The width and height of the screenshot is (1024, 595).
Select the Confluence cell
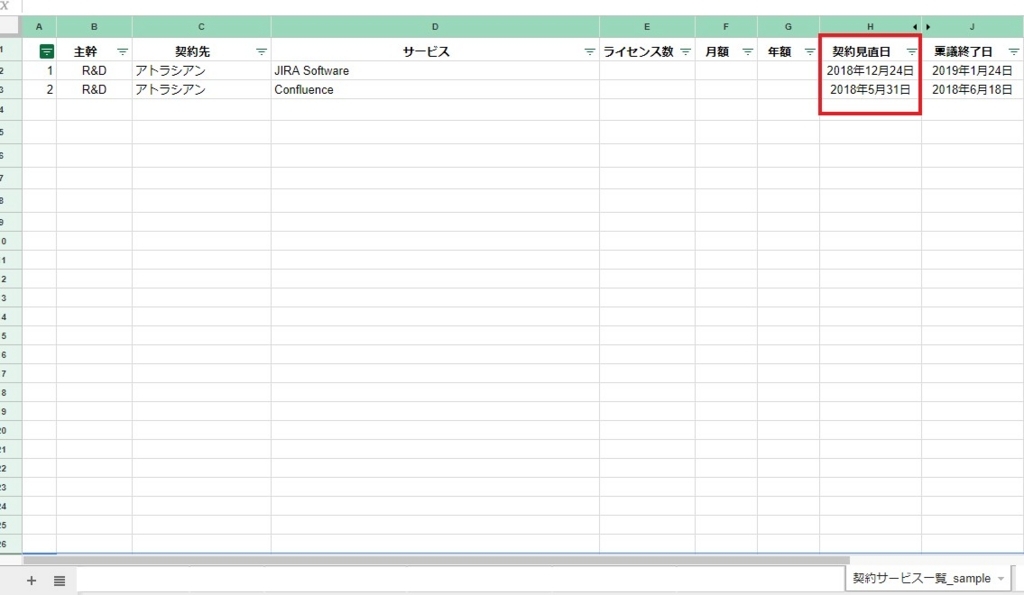pyautogui.click(x=435, y=89)
